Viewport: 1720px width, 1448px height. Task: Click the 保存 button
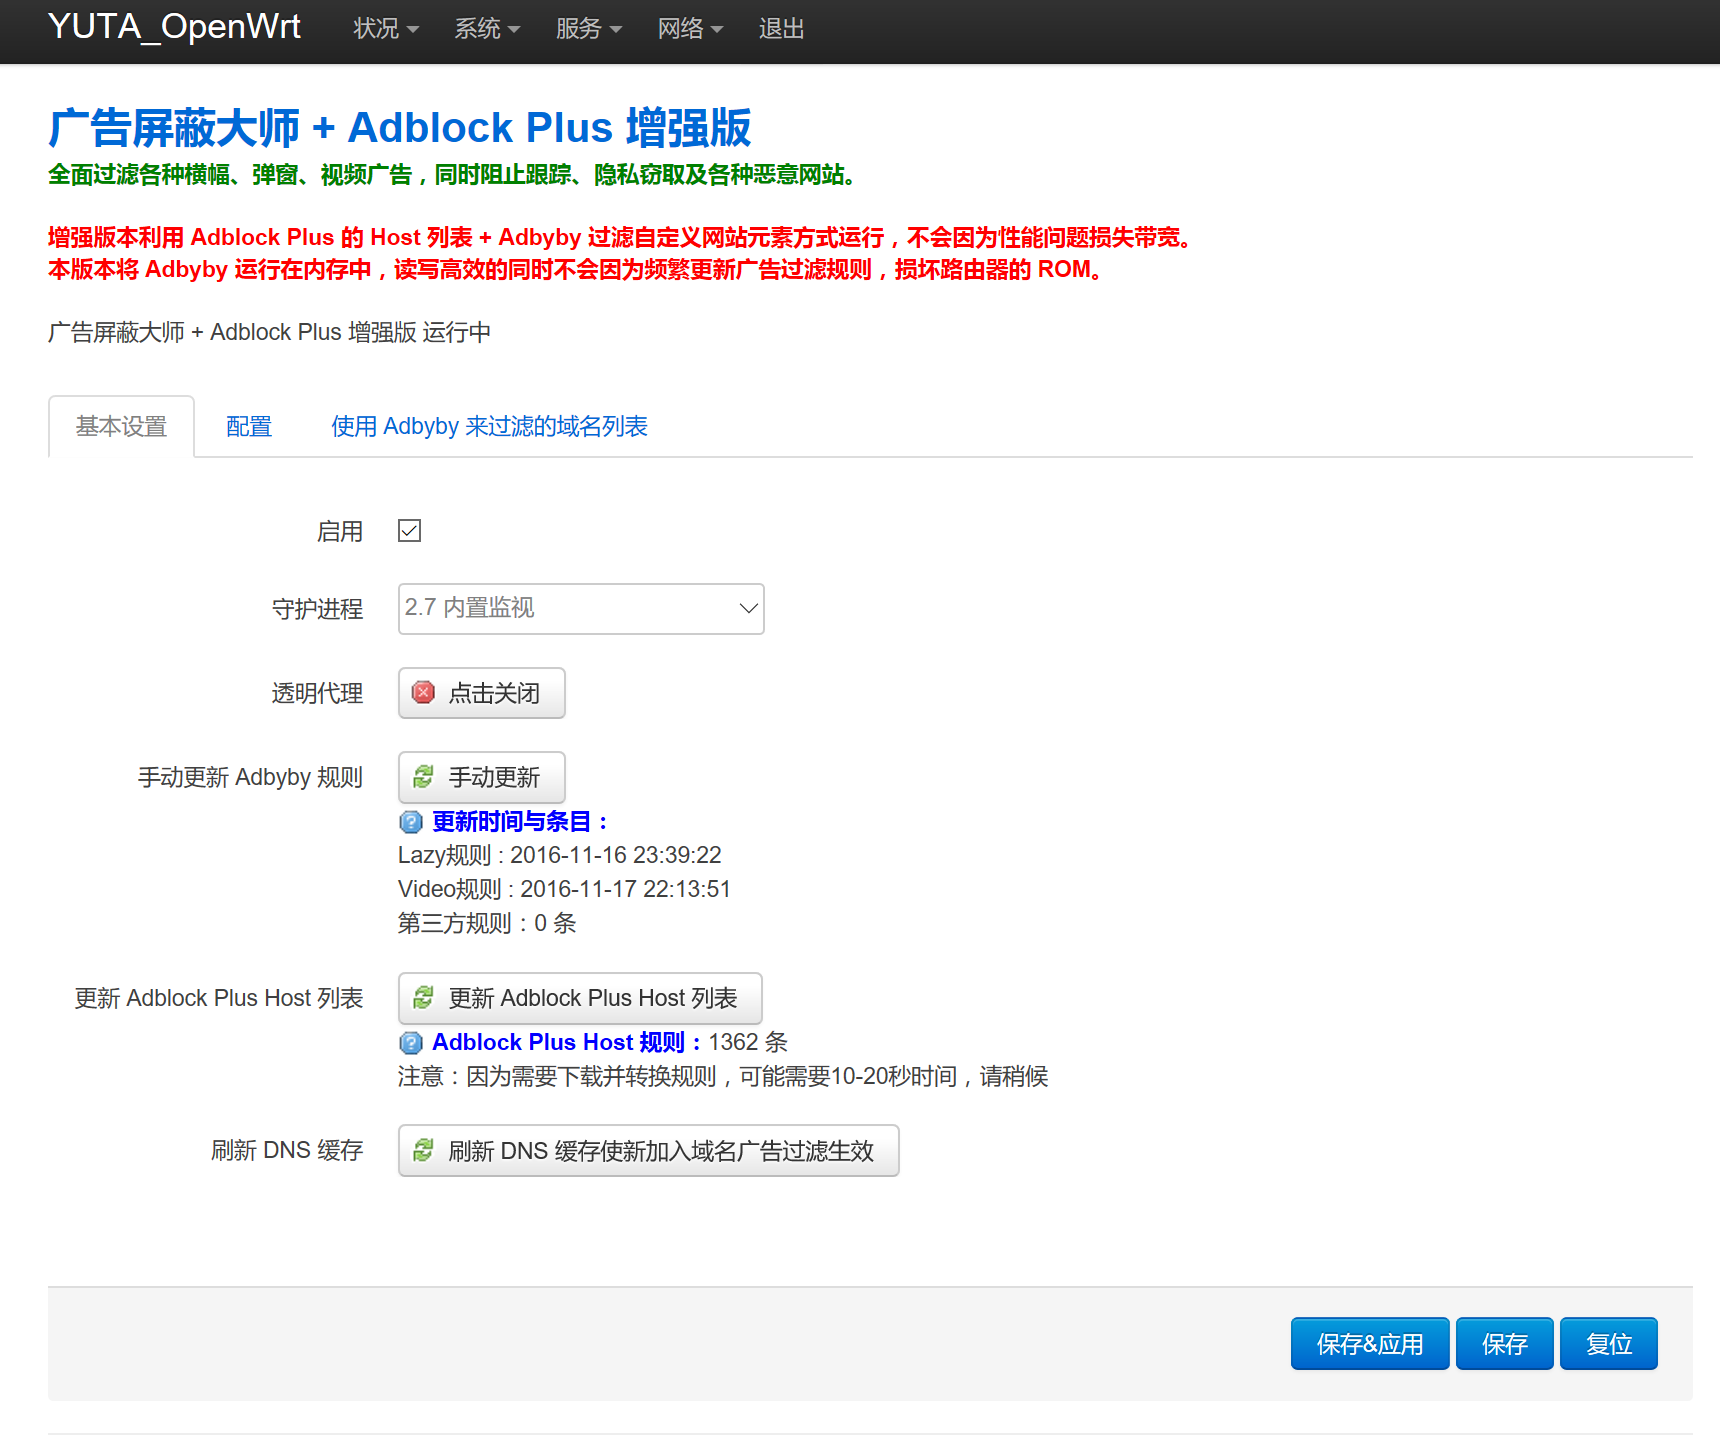coord(1504,1343)
